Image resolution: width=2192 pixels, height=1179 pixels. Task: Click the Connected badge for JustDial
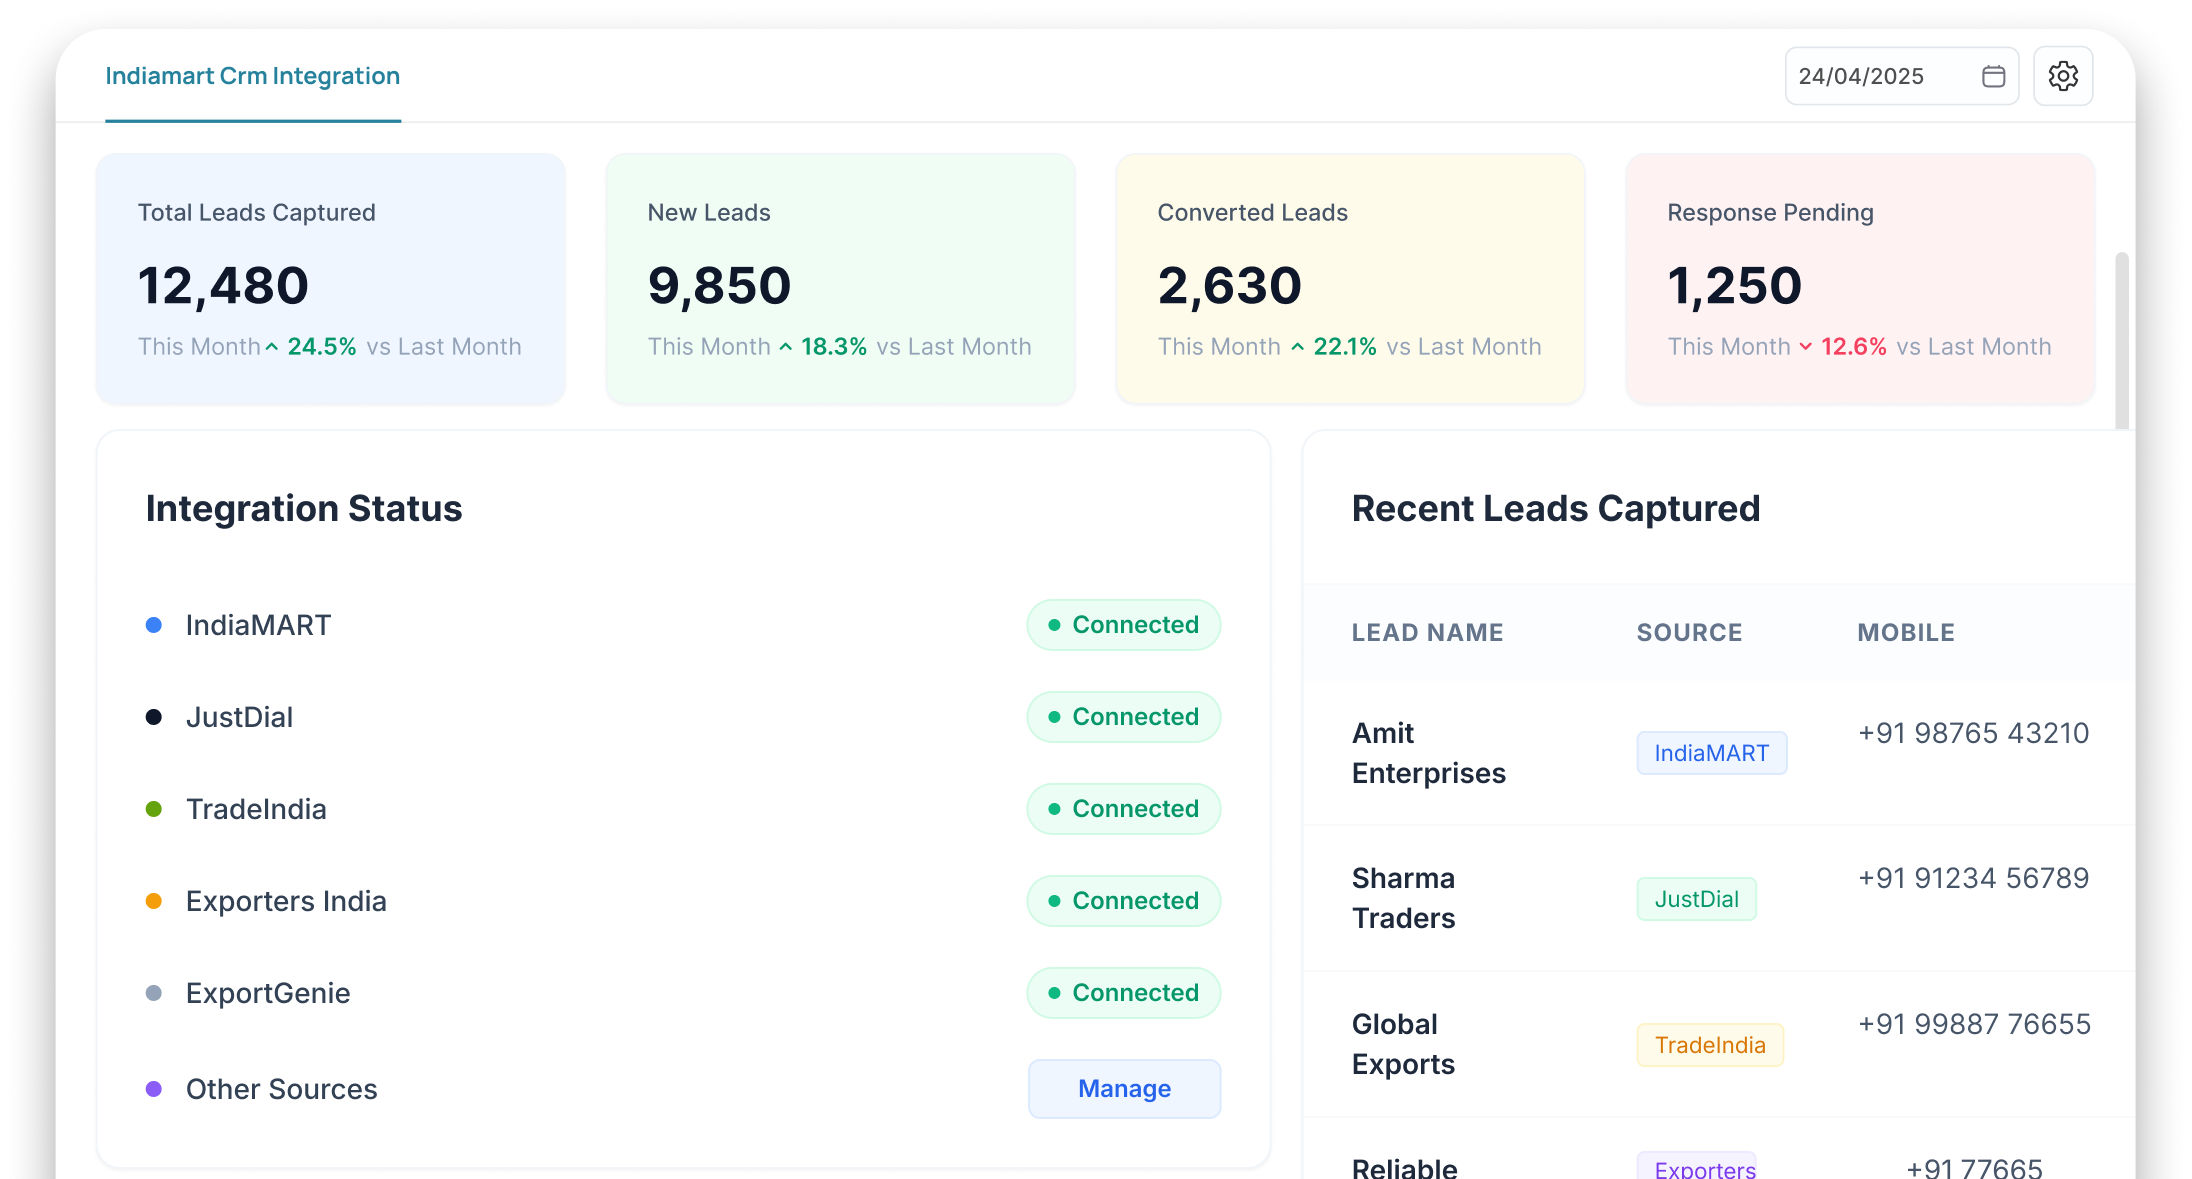click(x=1124, y=717)
